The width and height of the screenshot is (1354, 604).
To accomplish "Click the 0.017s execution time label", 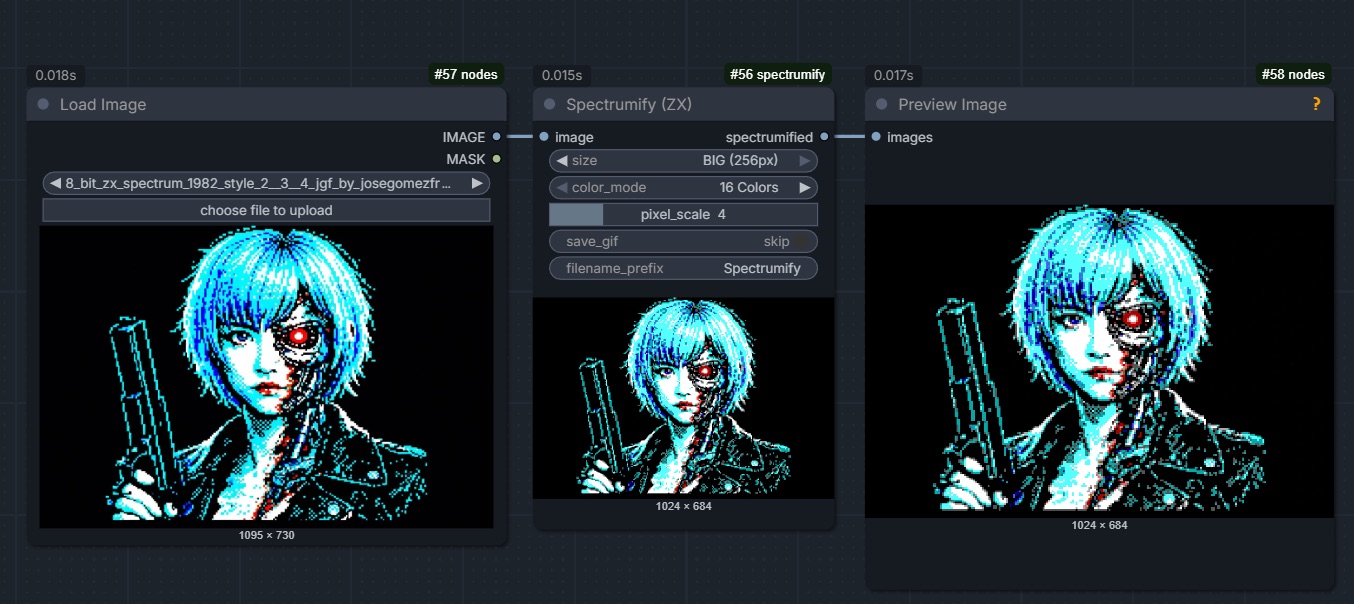I will coord(894,75).
